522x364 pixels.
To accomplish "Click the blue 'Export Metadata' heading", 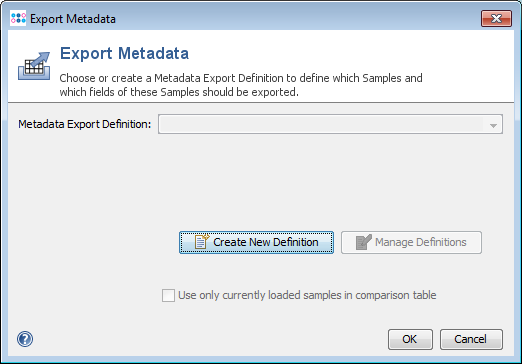I will (124, 53).
